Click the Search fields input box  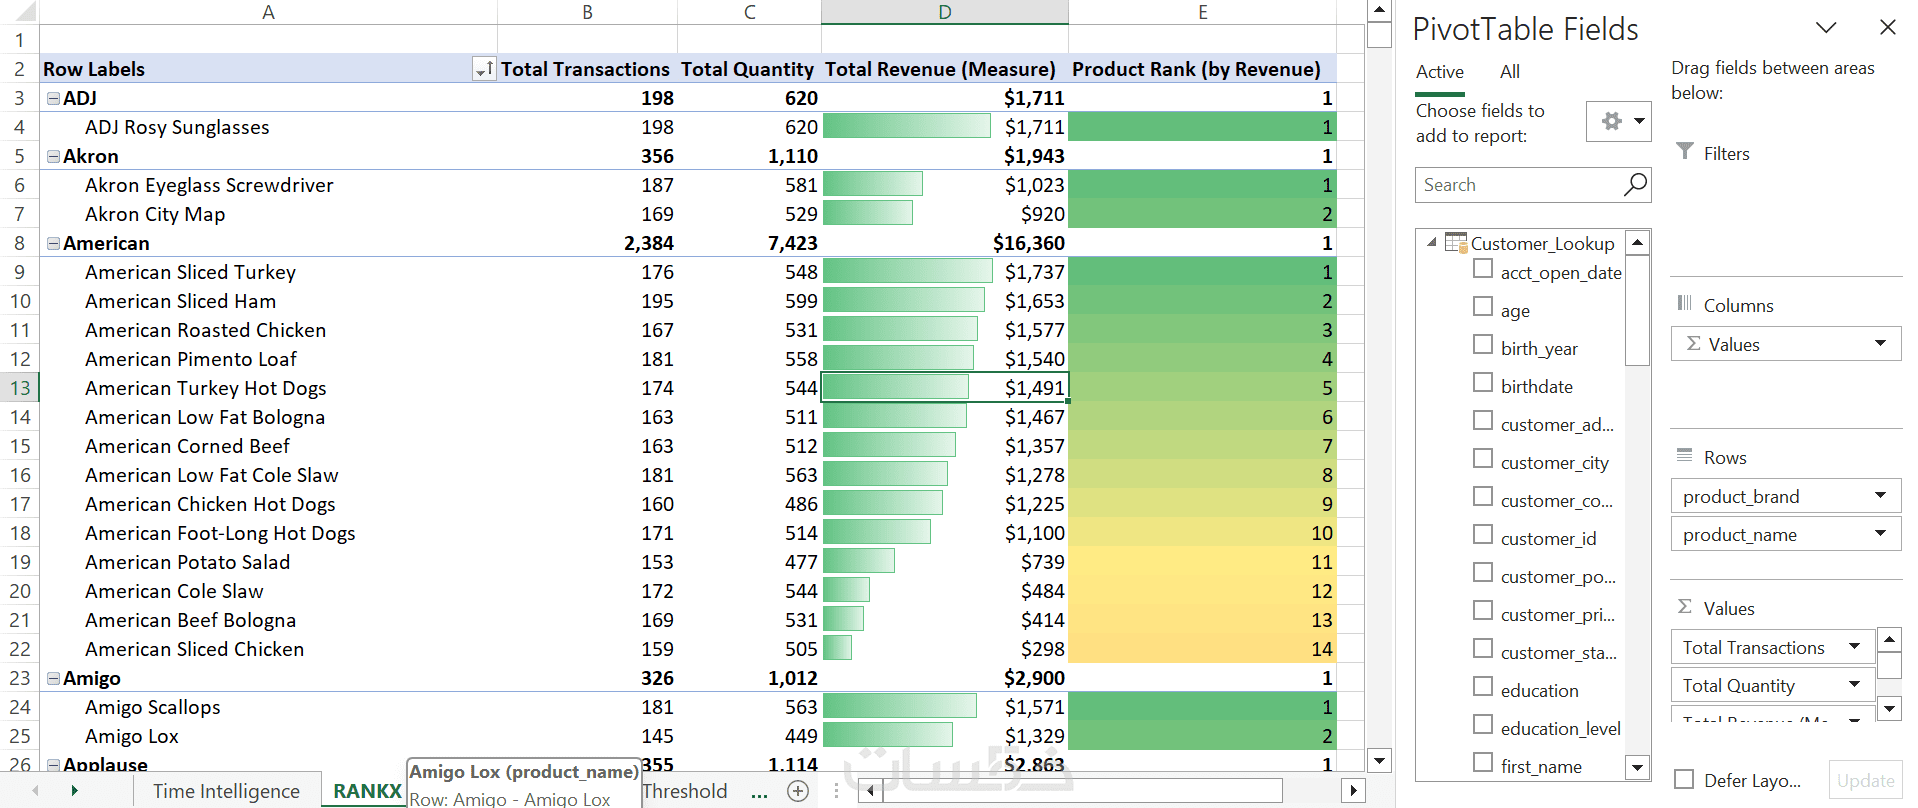pos(1520,185)
